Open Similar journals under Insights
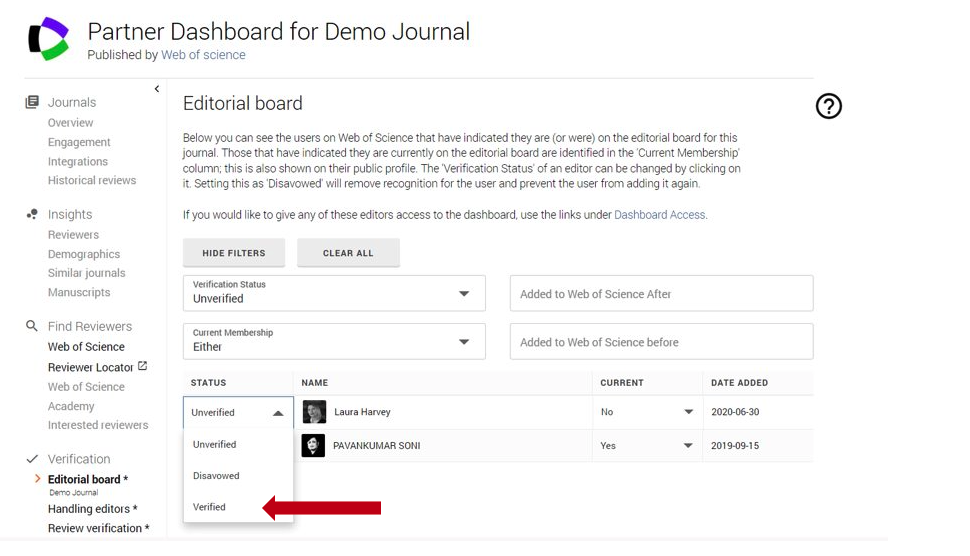Screen dimensions: 970x556 [87, 273]
